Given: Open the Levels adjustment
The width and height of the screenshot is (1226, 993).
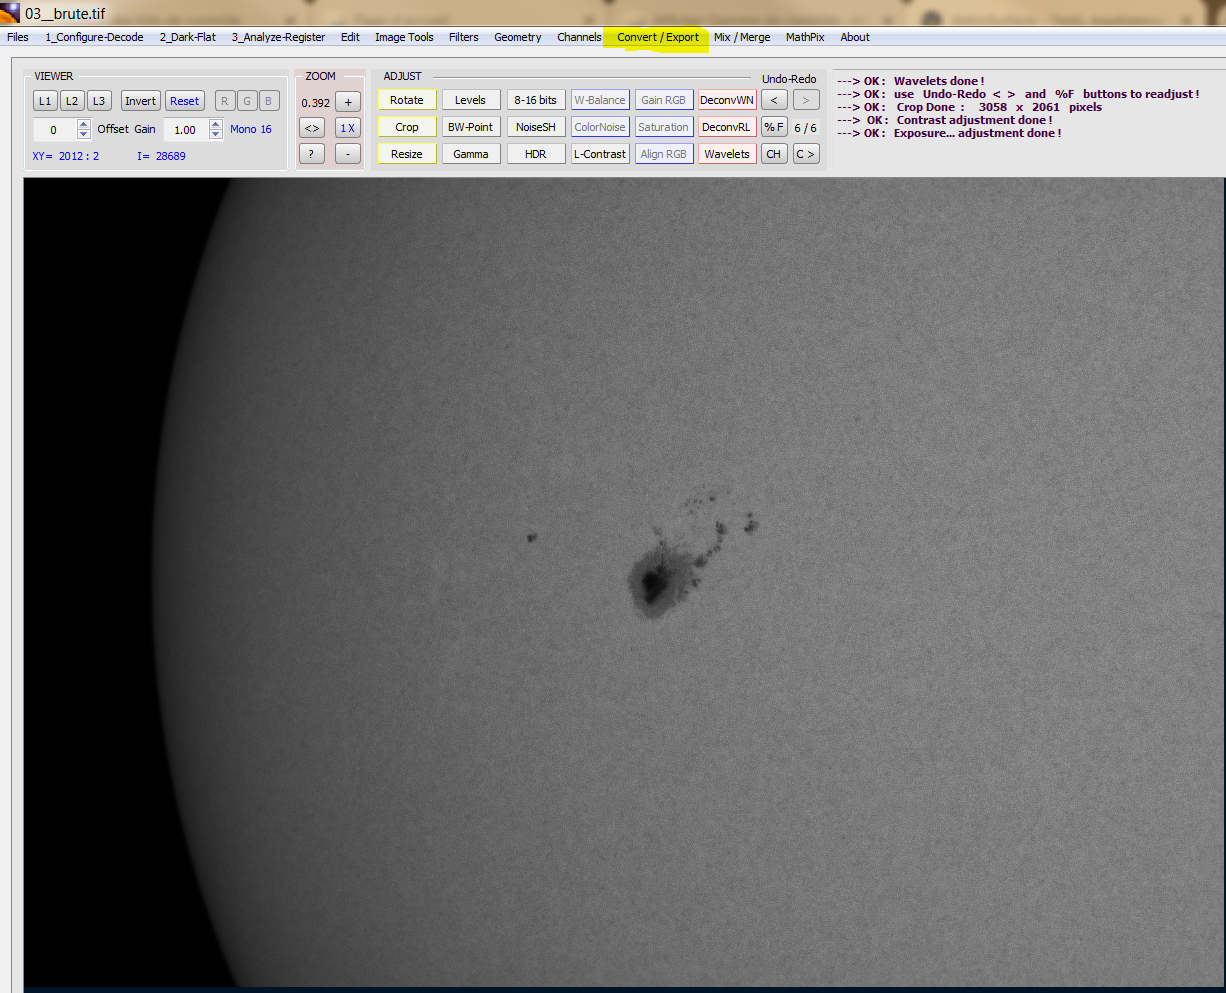Looking at the screenshot, I should click(x=471, y=100).
